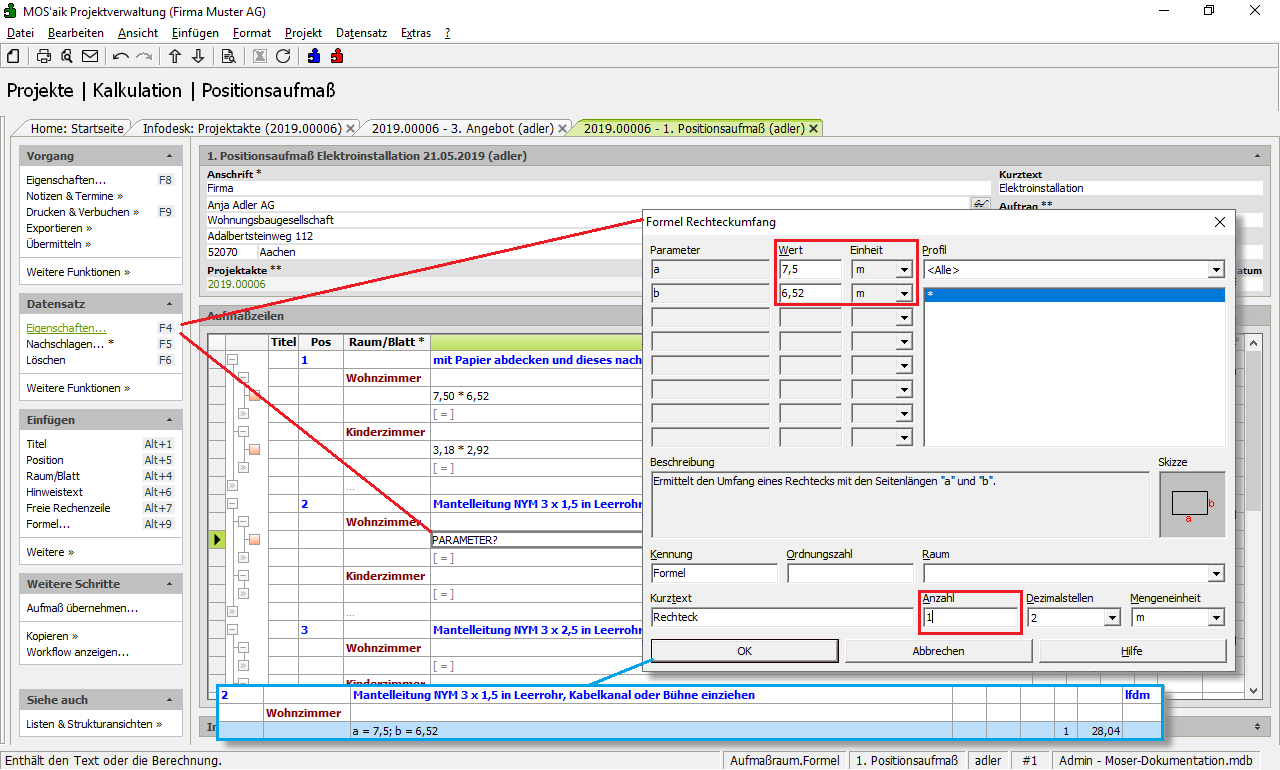Screen dimensions: 1280x770
Task: Click the refresh icon in toolbar
Action: (283, 56)
